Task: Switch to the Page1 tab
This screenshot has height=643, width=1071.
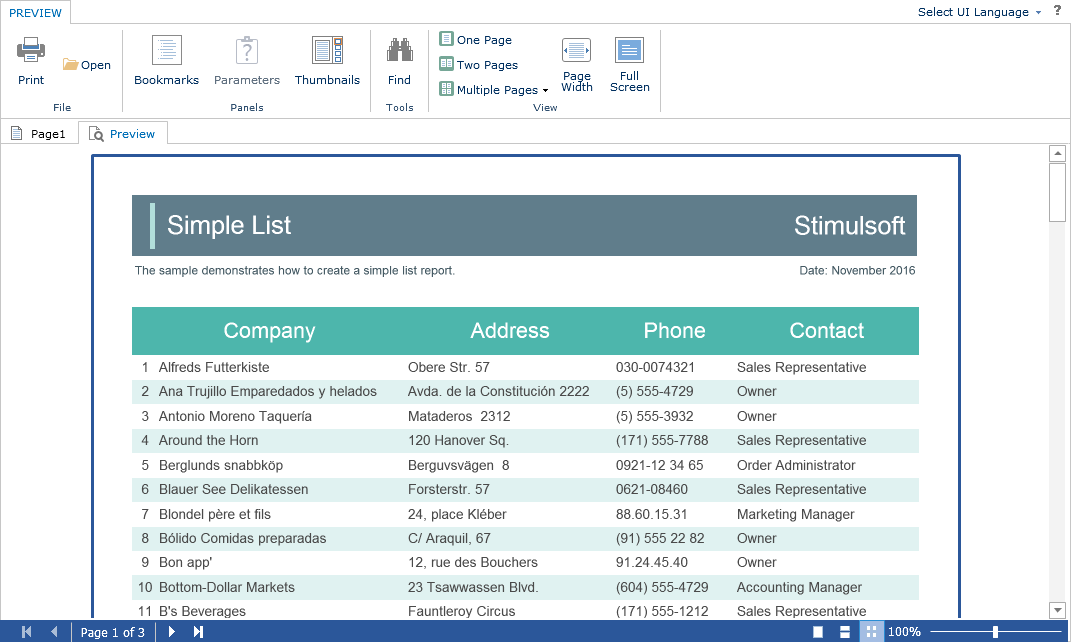Action: click(39, 134)
